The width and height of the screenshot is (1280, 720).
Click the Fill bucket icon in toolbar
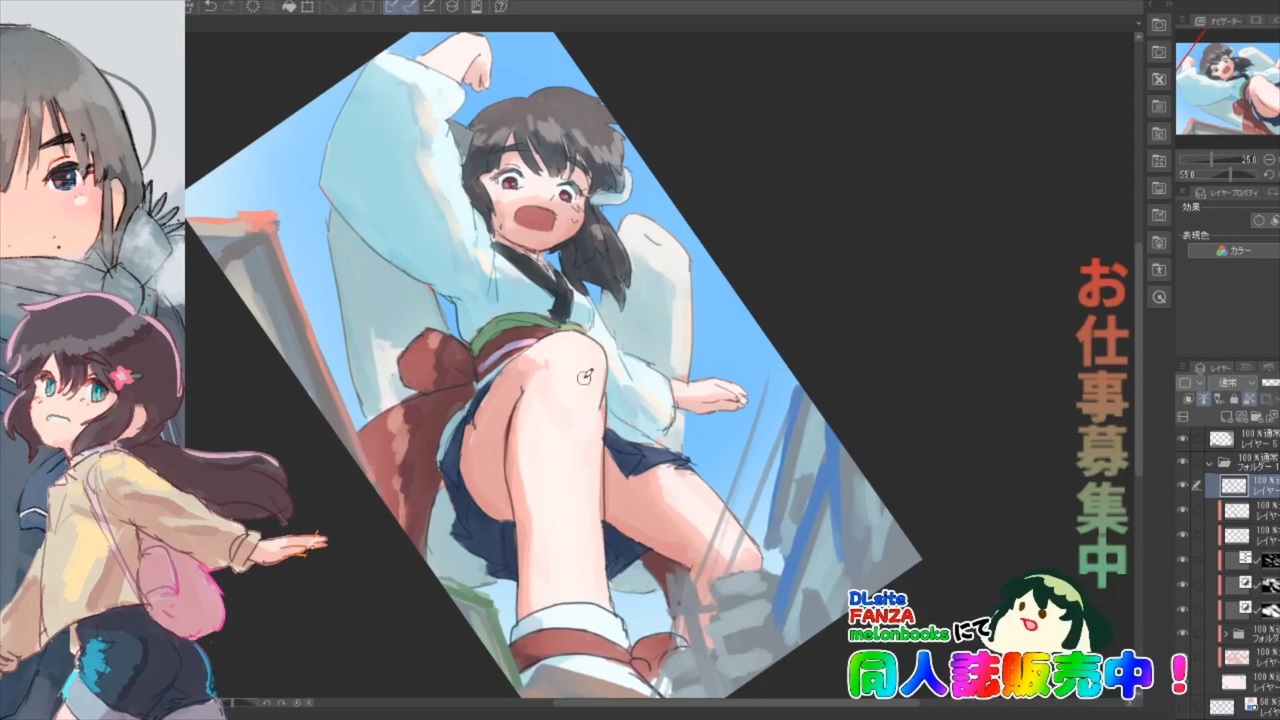[x=289, y=6]
